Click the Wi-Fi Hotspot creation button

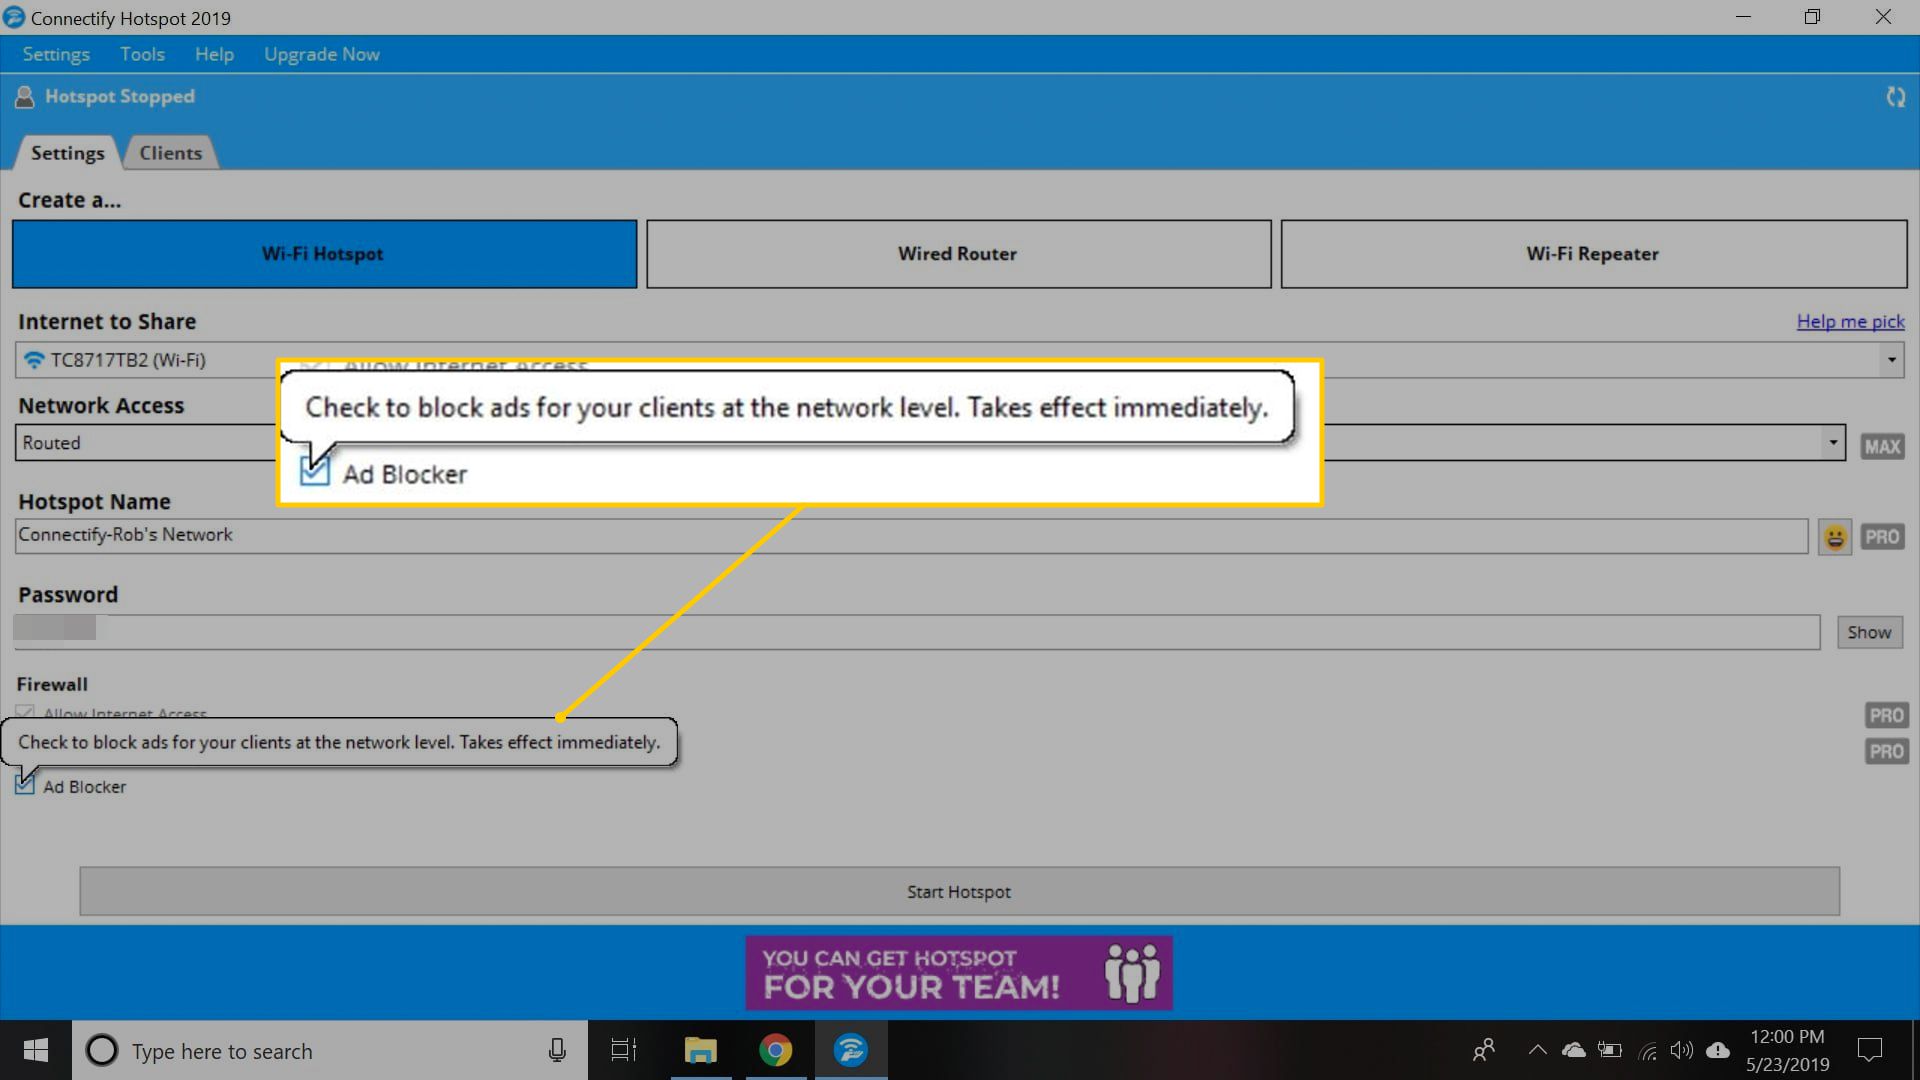[323, 253]
